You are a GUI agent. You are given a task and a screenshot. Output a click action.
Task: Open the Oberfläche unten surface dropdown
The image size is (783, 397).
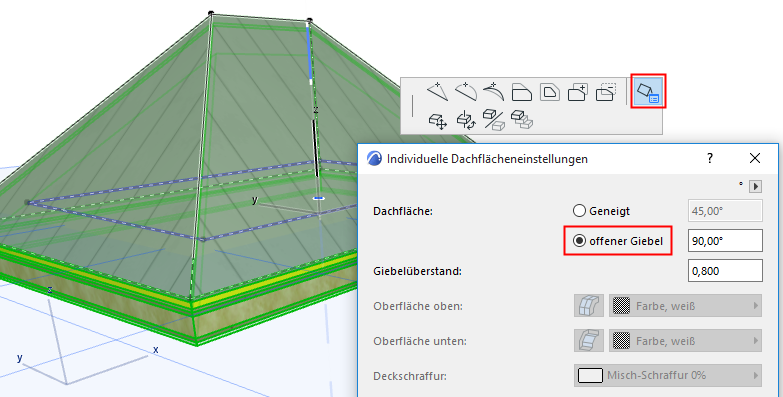pyautogui.click(x=685, y=341)
